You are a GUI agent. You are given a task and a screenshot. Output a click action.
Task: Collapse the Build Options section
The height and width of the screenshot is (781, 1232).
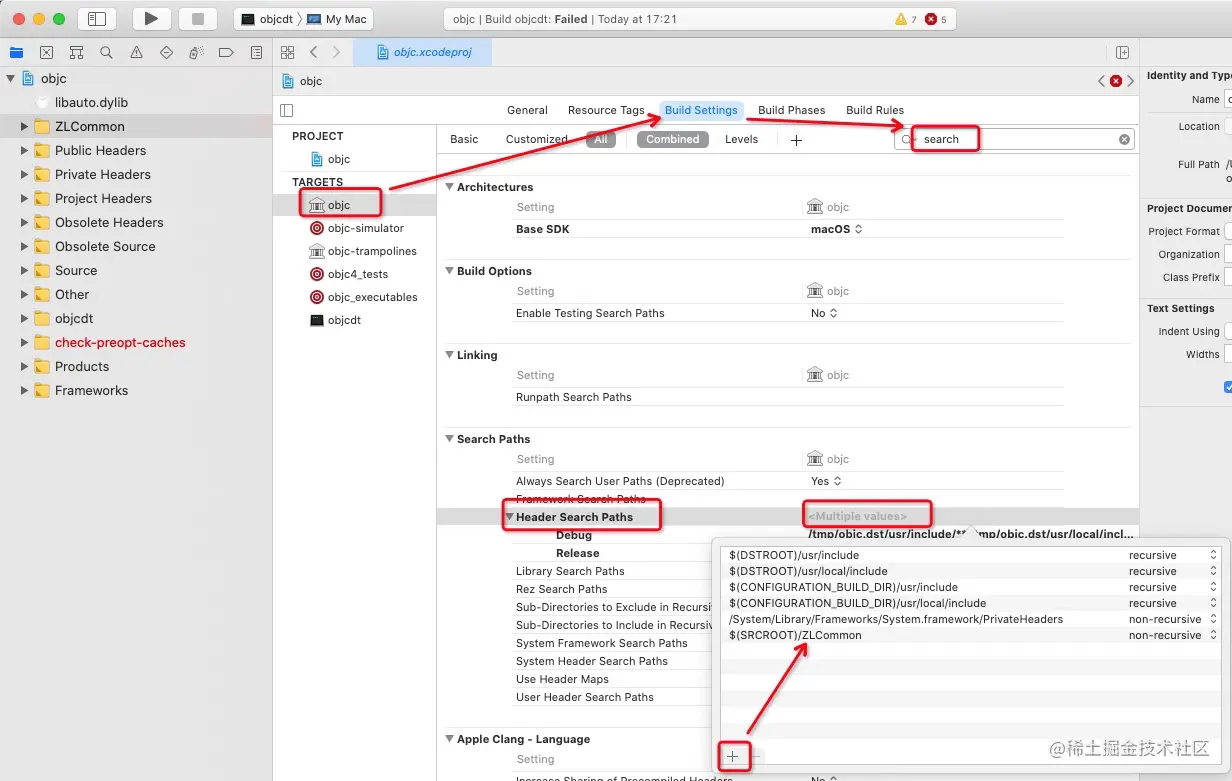click(450, 271)
